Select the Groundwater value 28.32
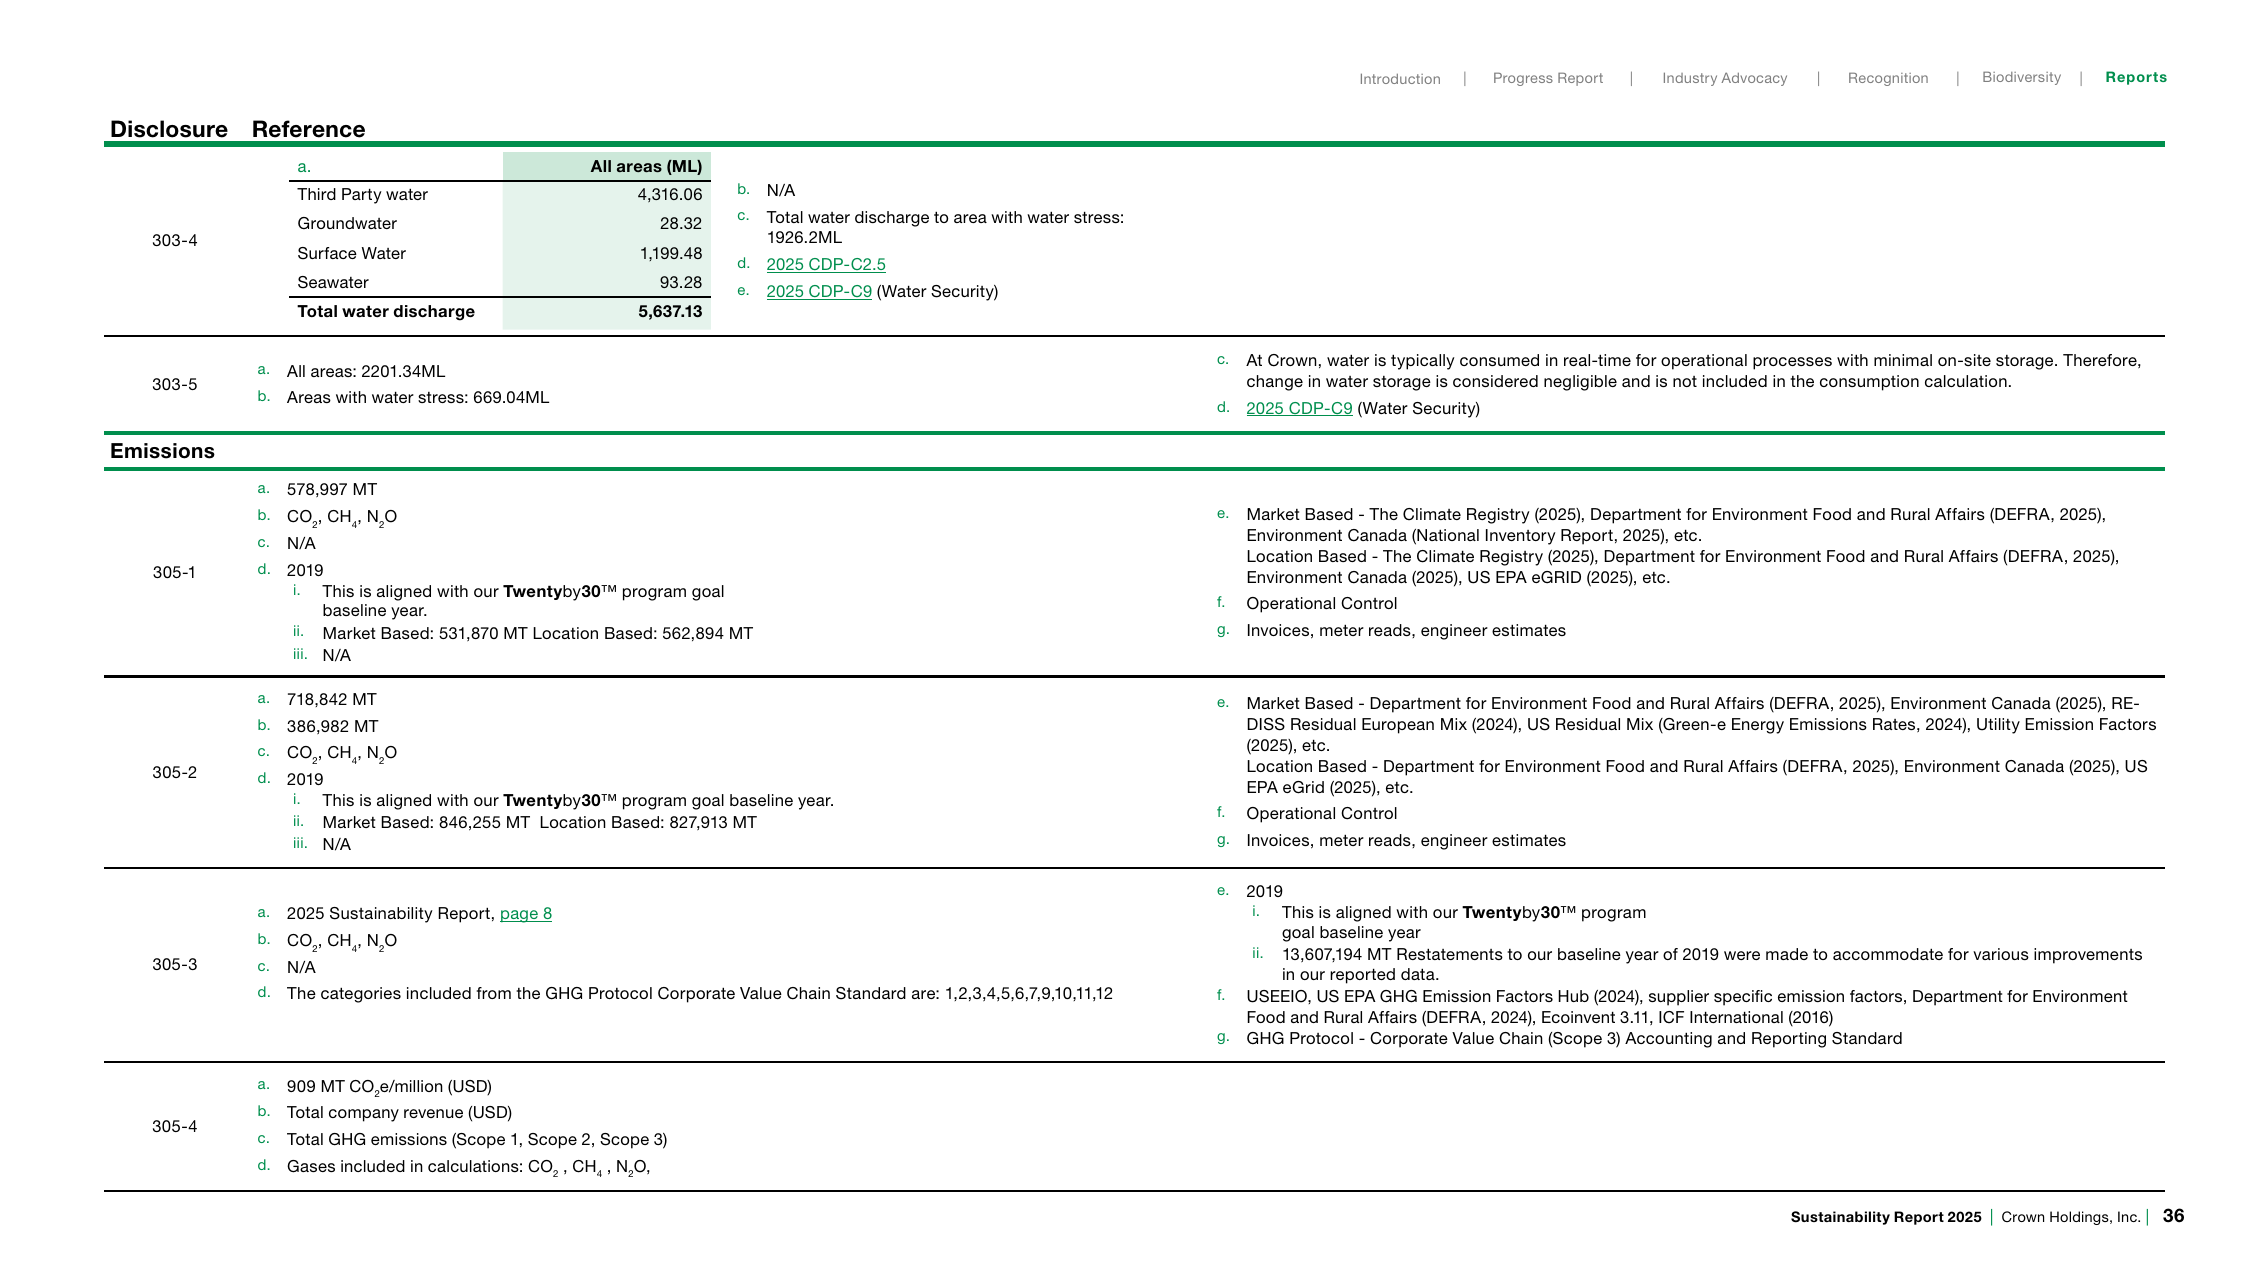The height and width of the screenshot is (1275, 2267). [680, 223]
